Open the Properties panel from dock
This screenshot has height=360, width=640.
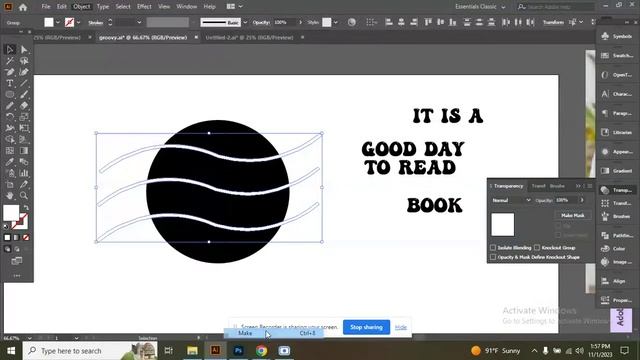coord(617,300)
